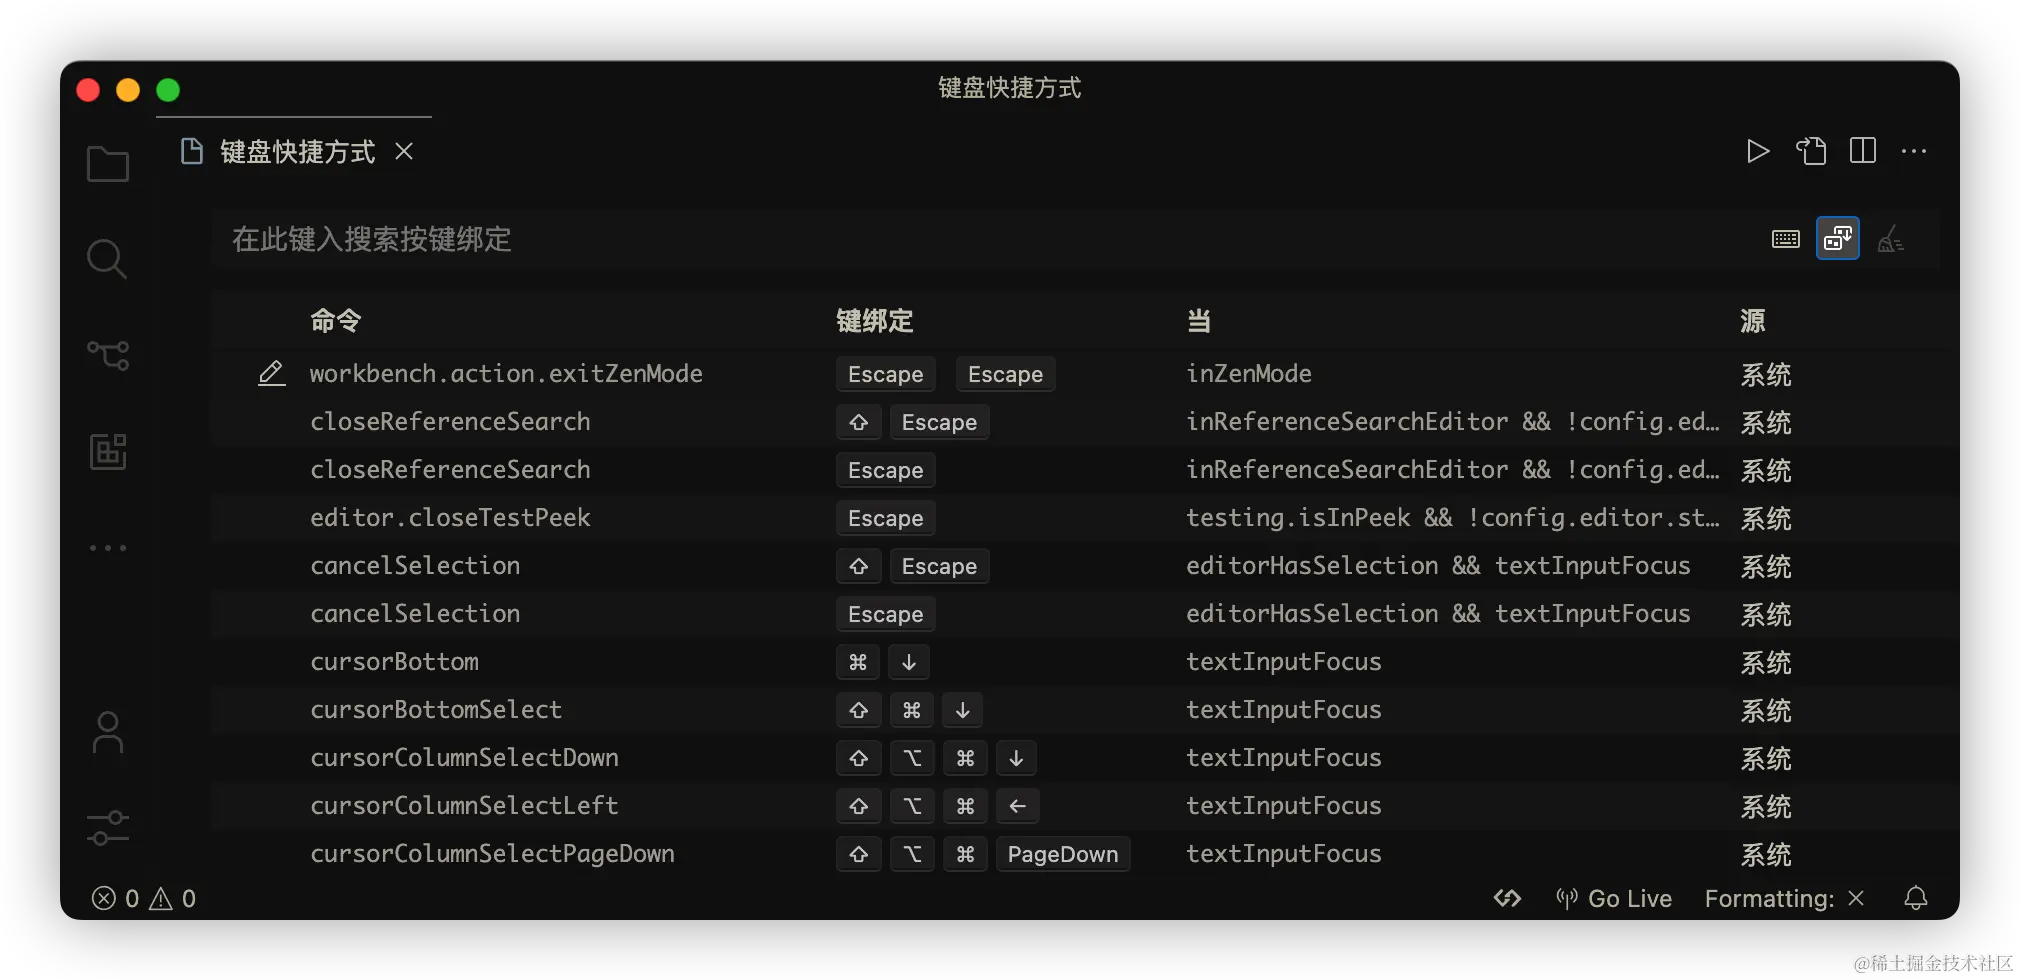This screenshot has width=2020, height=980.
Task: Click the Run play icon in editor toolbar
Action: [x=1758, y=151]
